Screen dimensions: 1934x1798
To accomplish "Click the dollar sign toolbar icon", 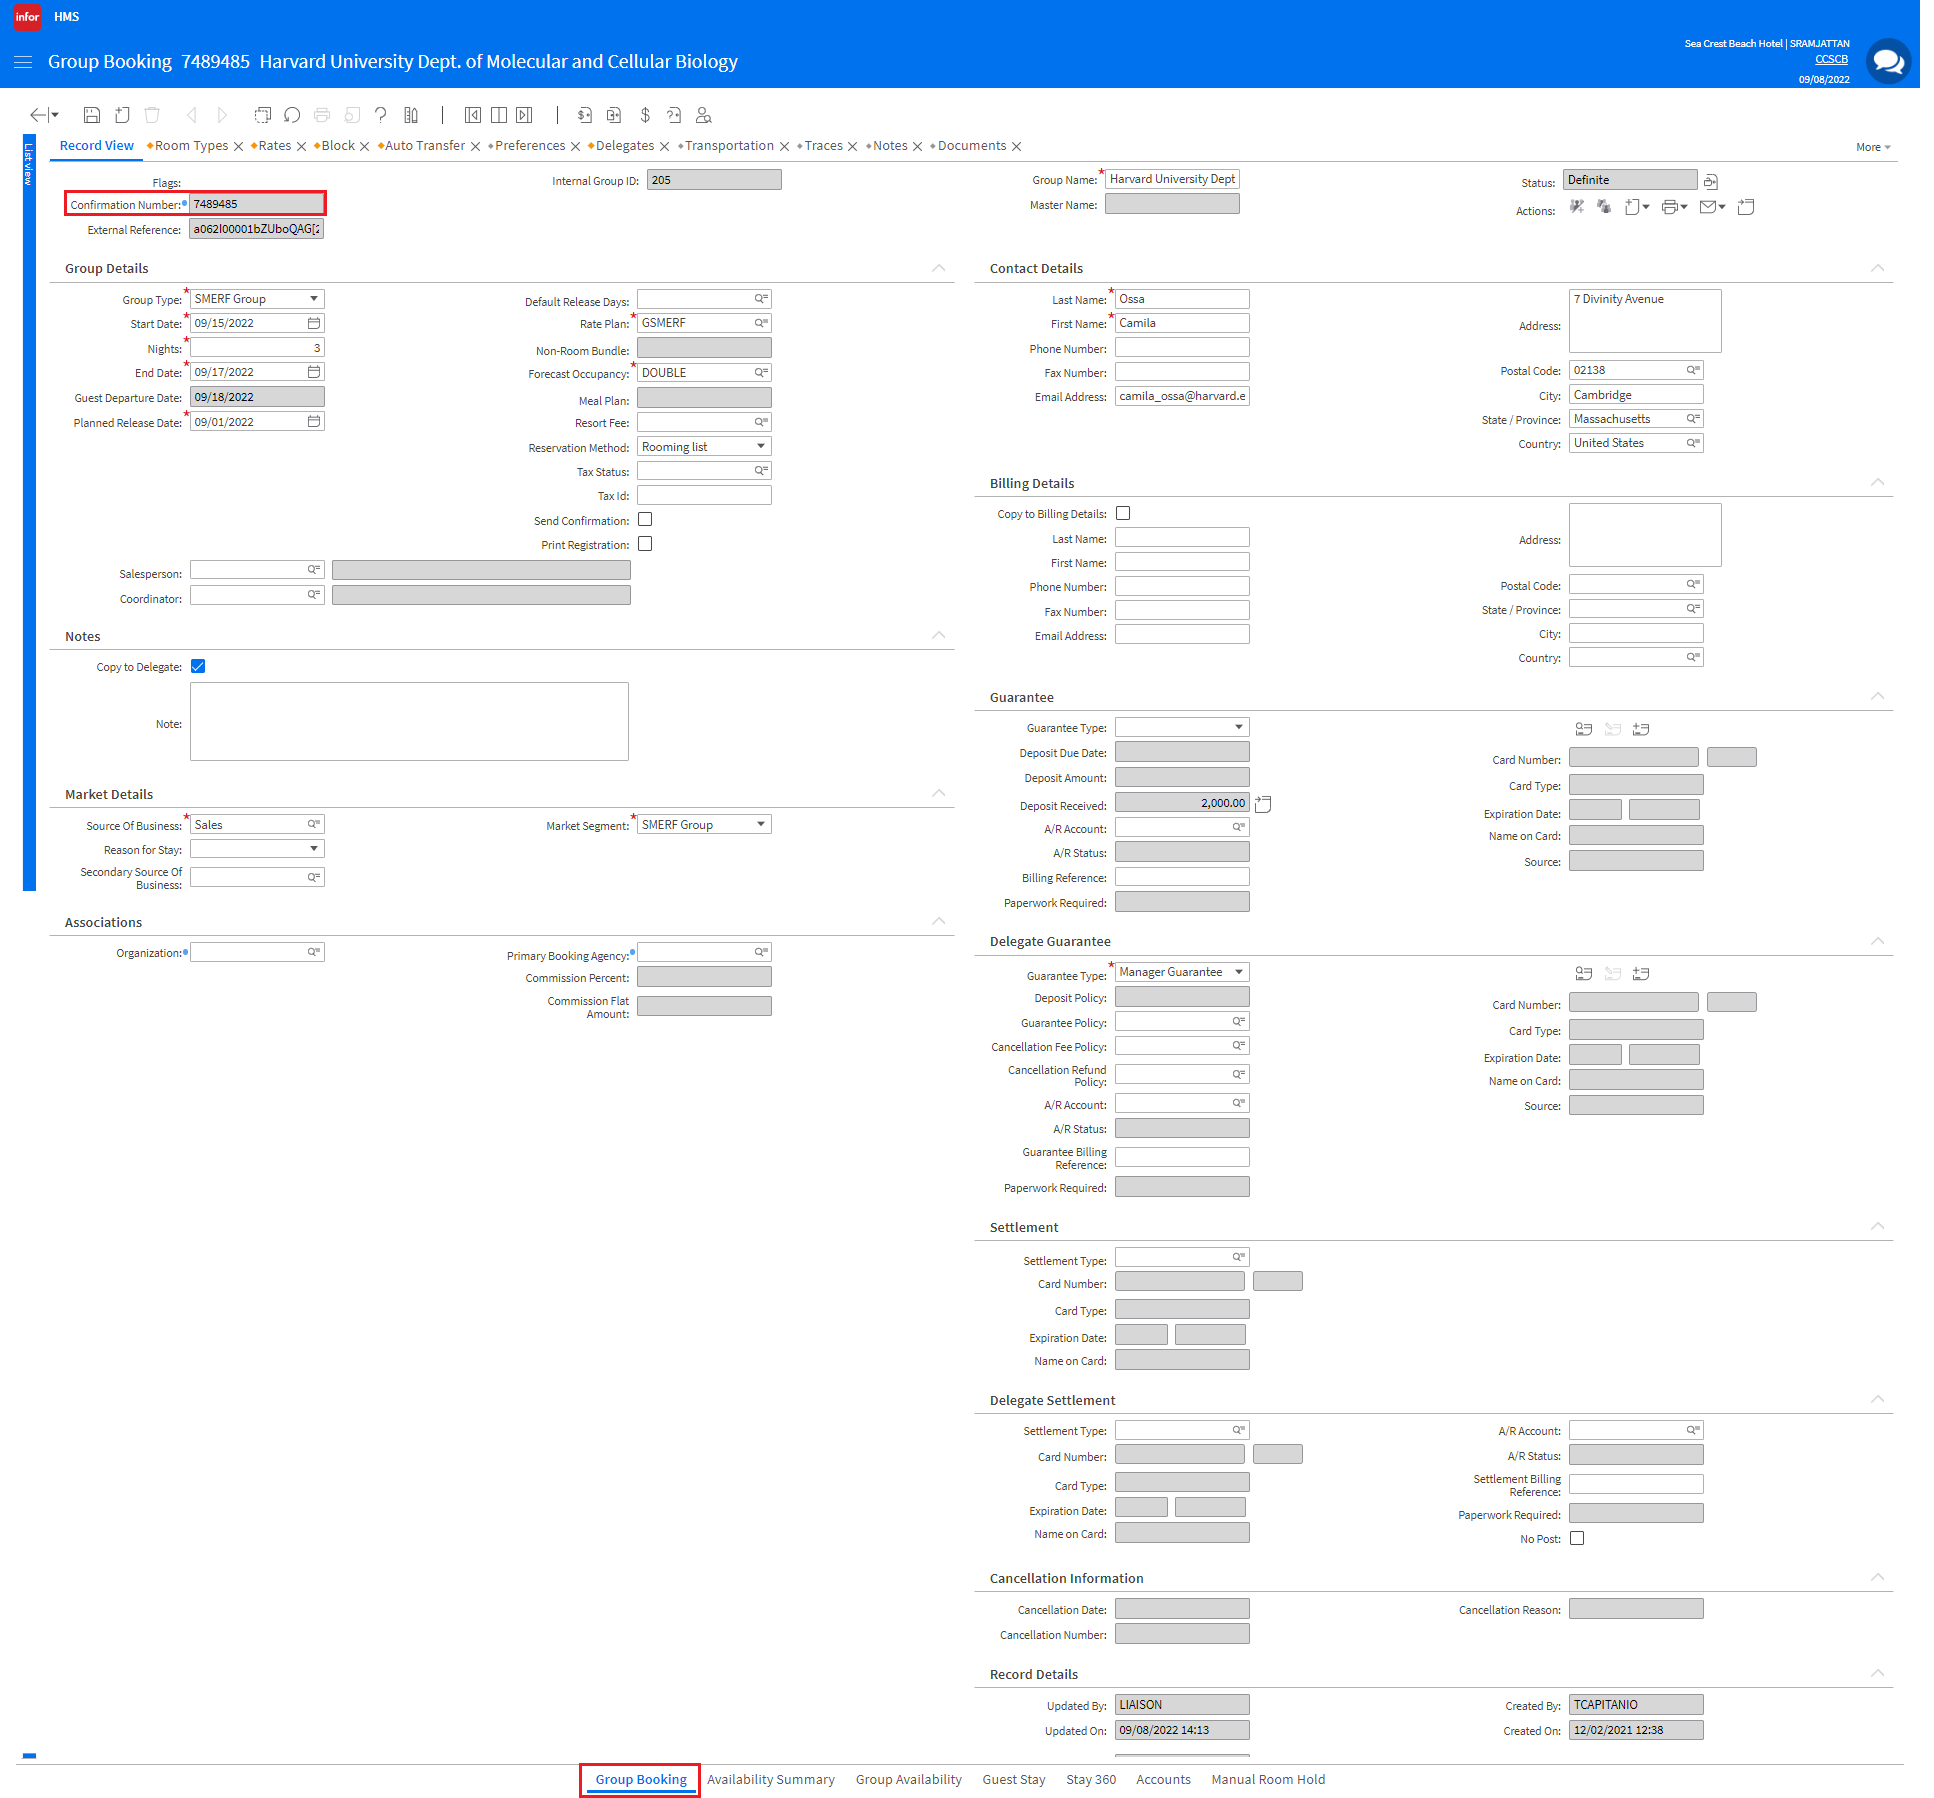I will click(x=645, y=115).
